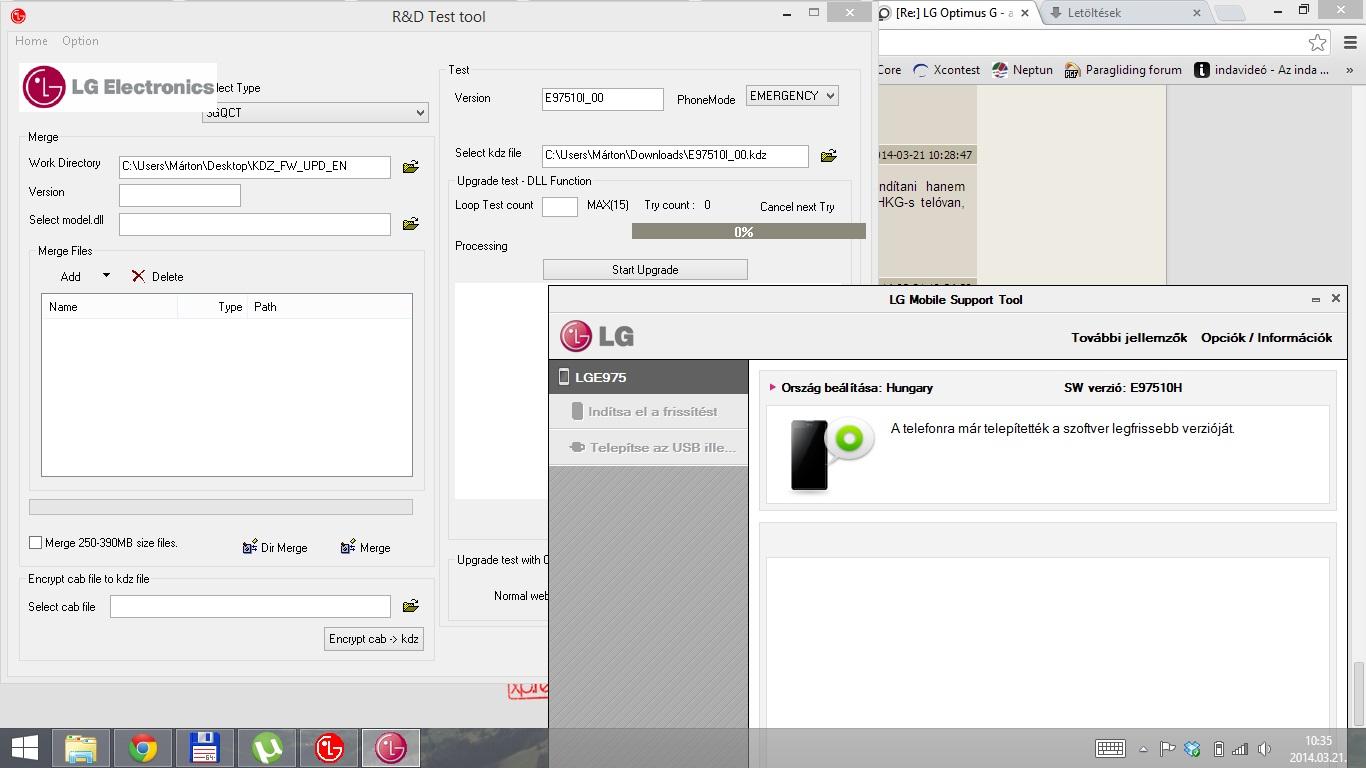
Task: Click the red X Delete icon
Action: pos(138,276)
